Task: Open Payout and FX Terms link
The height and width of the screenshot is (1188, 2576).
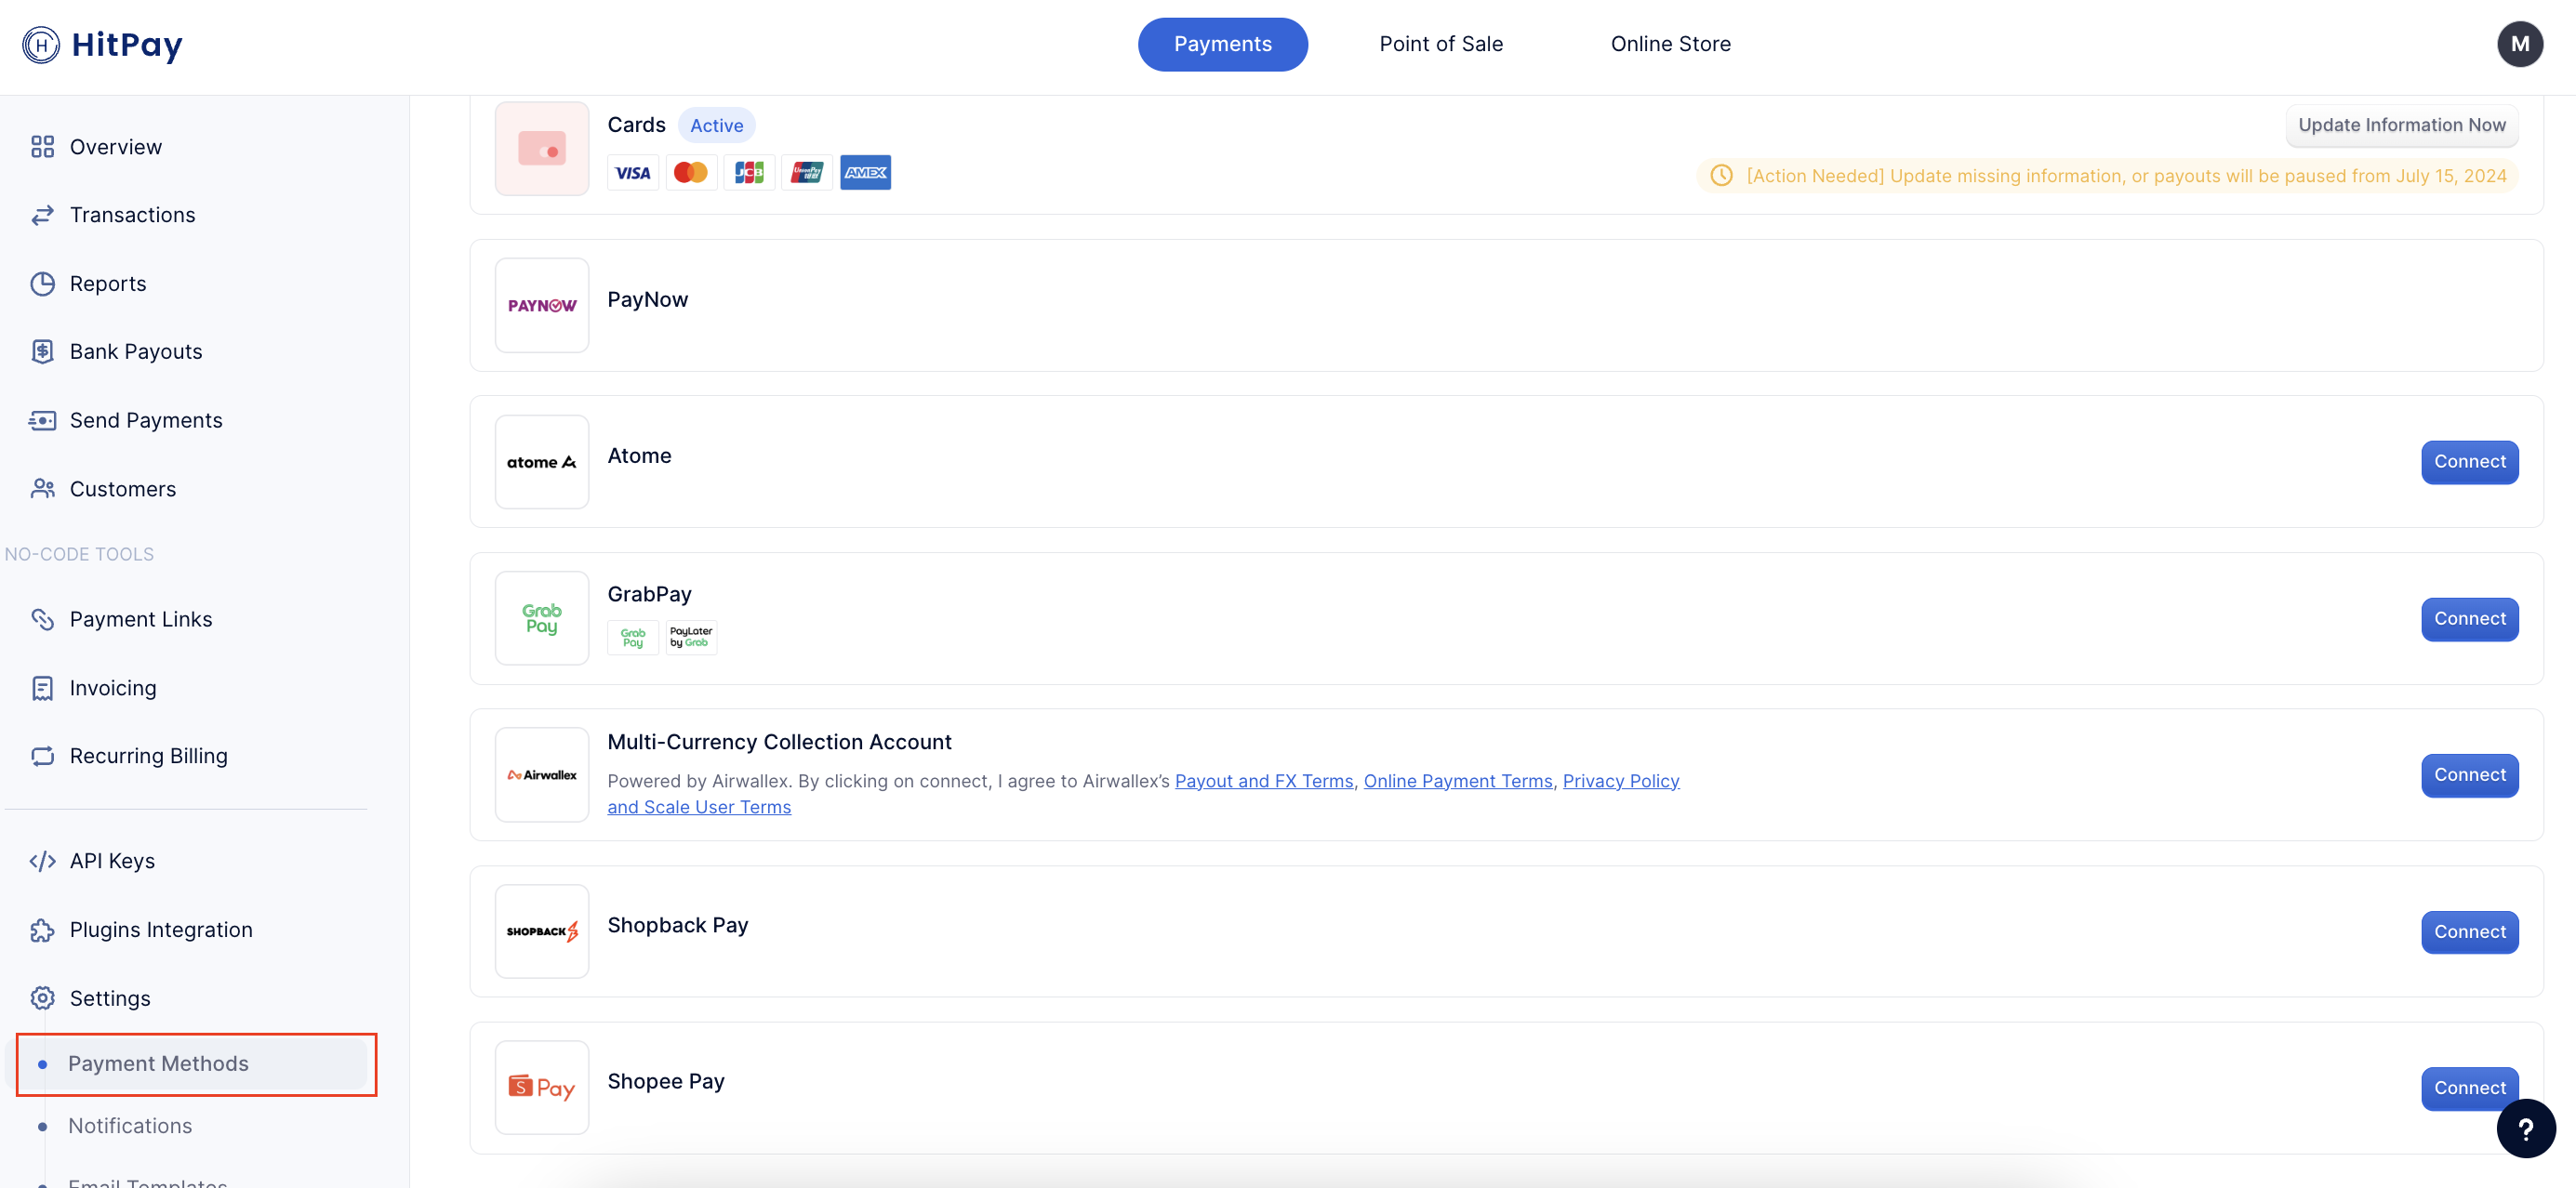Action: pyautogui.click(x=1263, y=781)
